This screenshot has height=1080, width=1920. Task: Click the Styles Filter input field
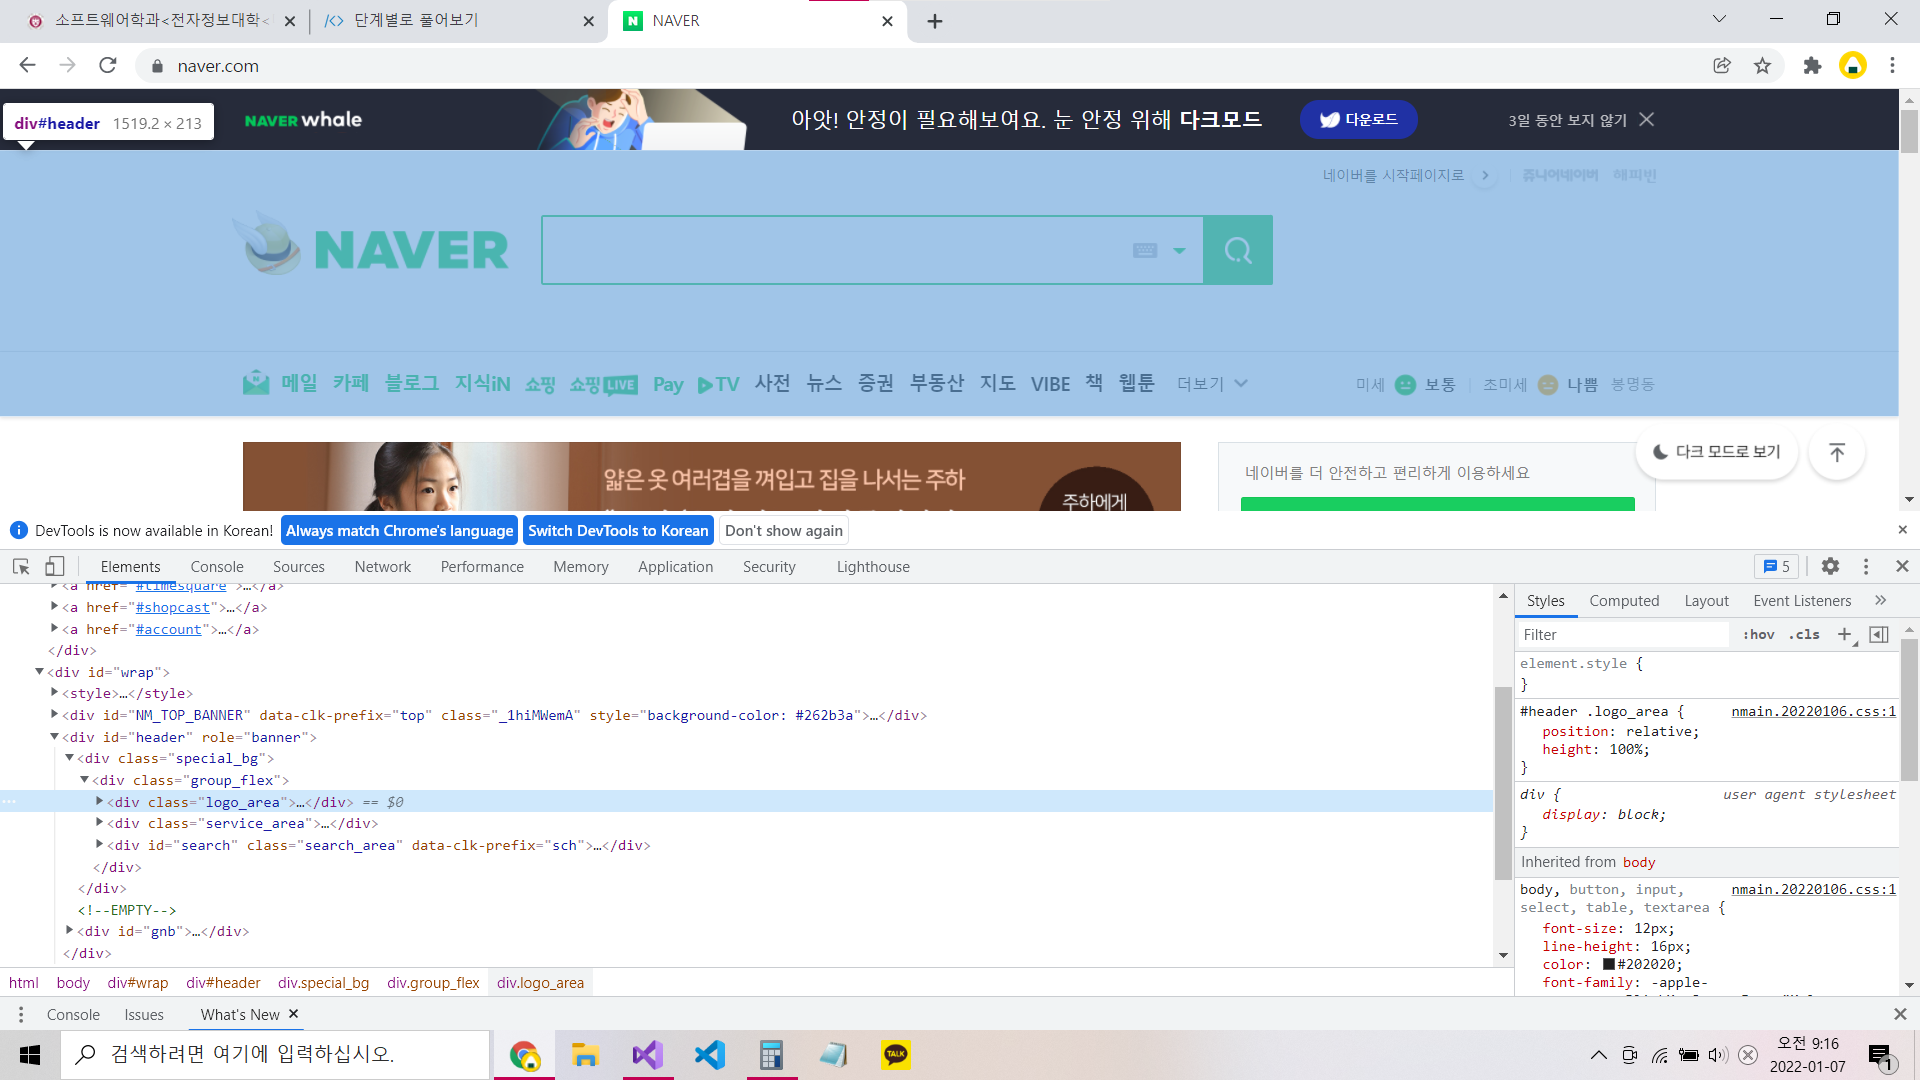(x=1620, y=634)
